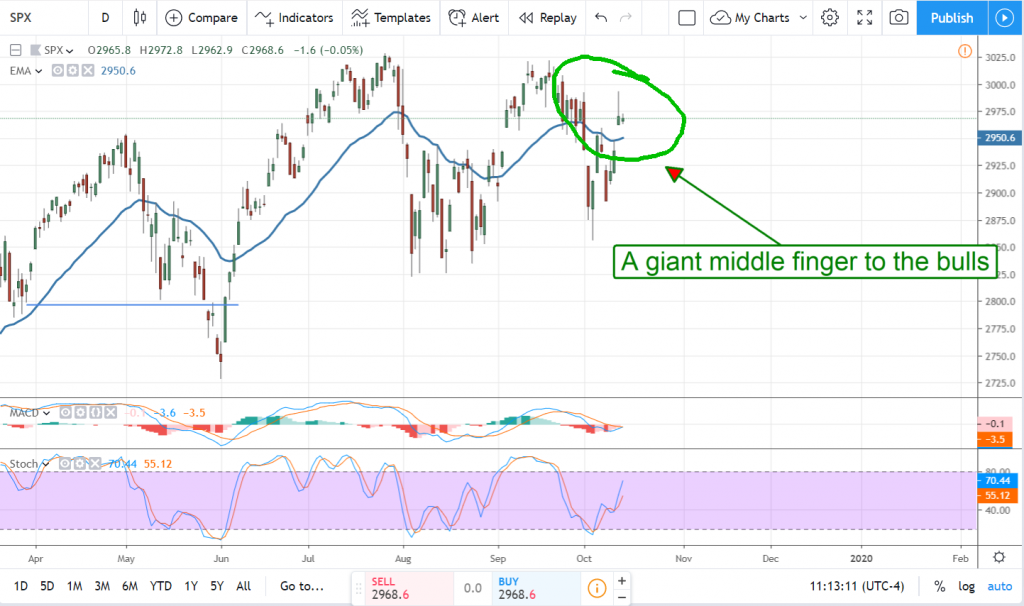Image resolution: width=1024 pixels, height=606 pixels.
Task: Switch to the YTD timeframe
Action: pyautogui.click(x=160, y=586)
